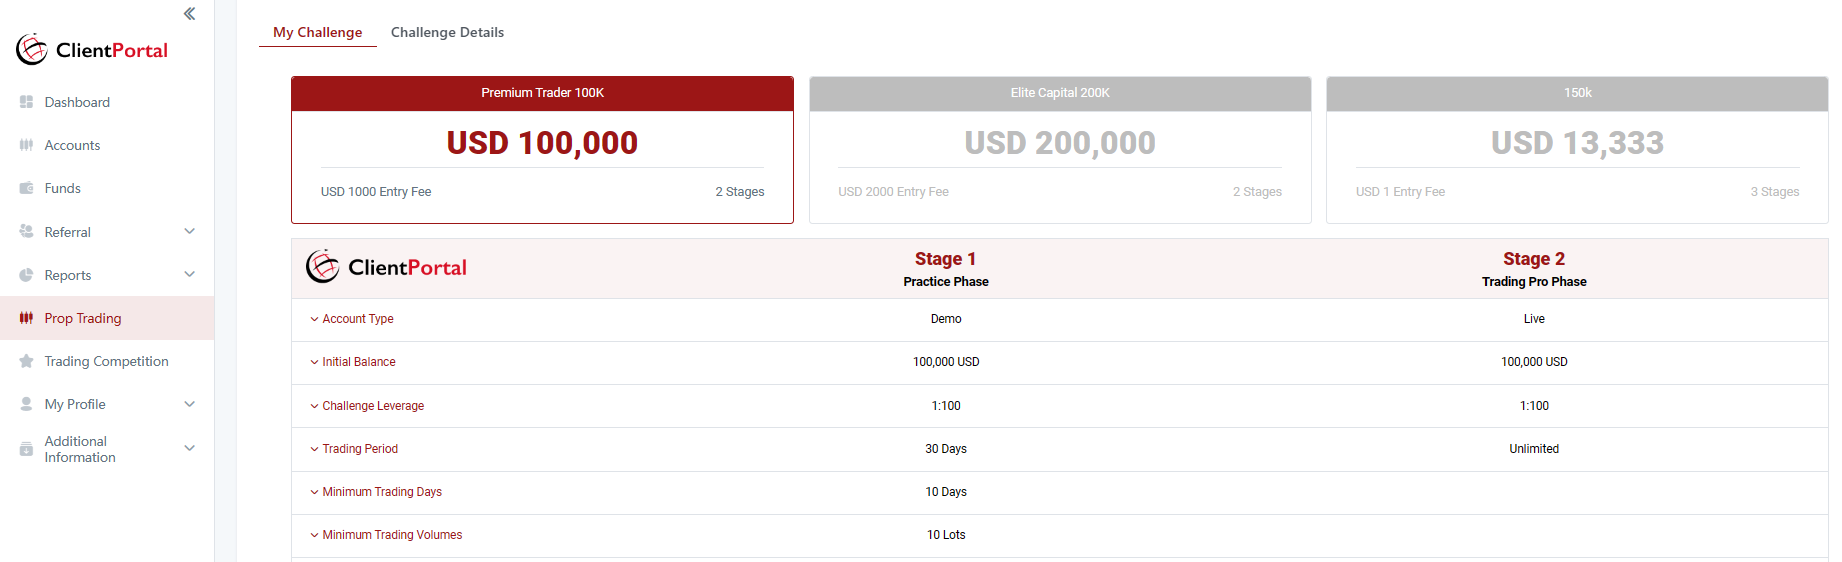This screenshot has width=1842, height=562.
Task: Select the Elite Capital 200K challenge card
Action: tap(1060, 150)
